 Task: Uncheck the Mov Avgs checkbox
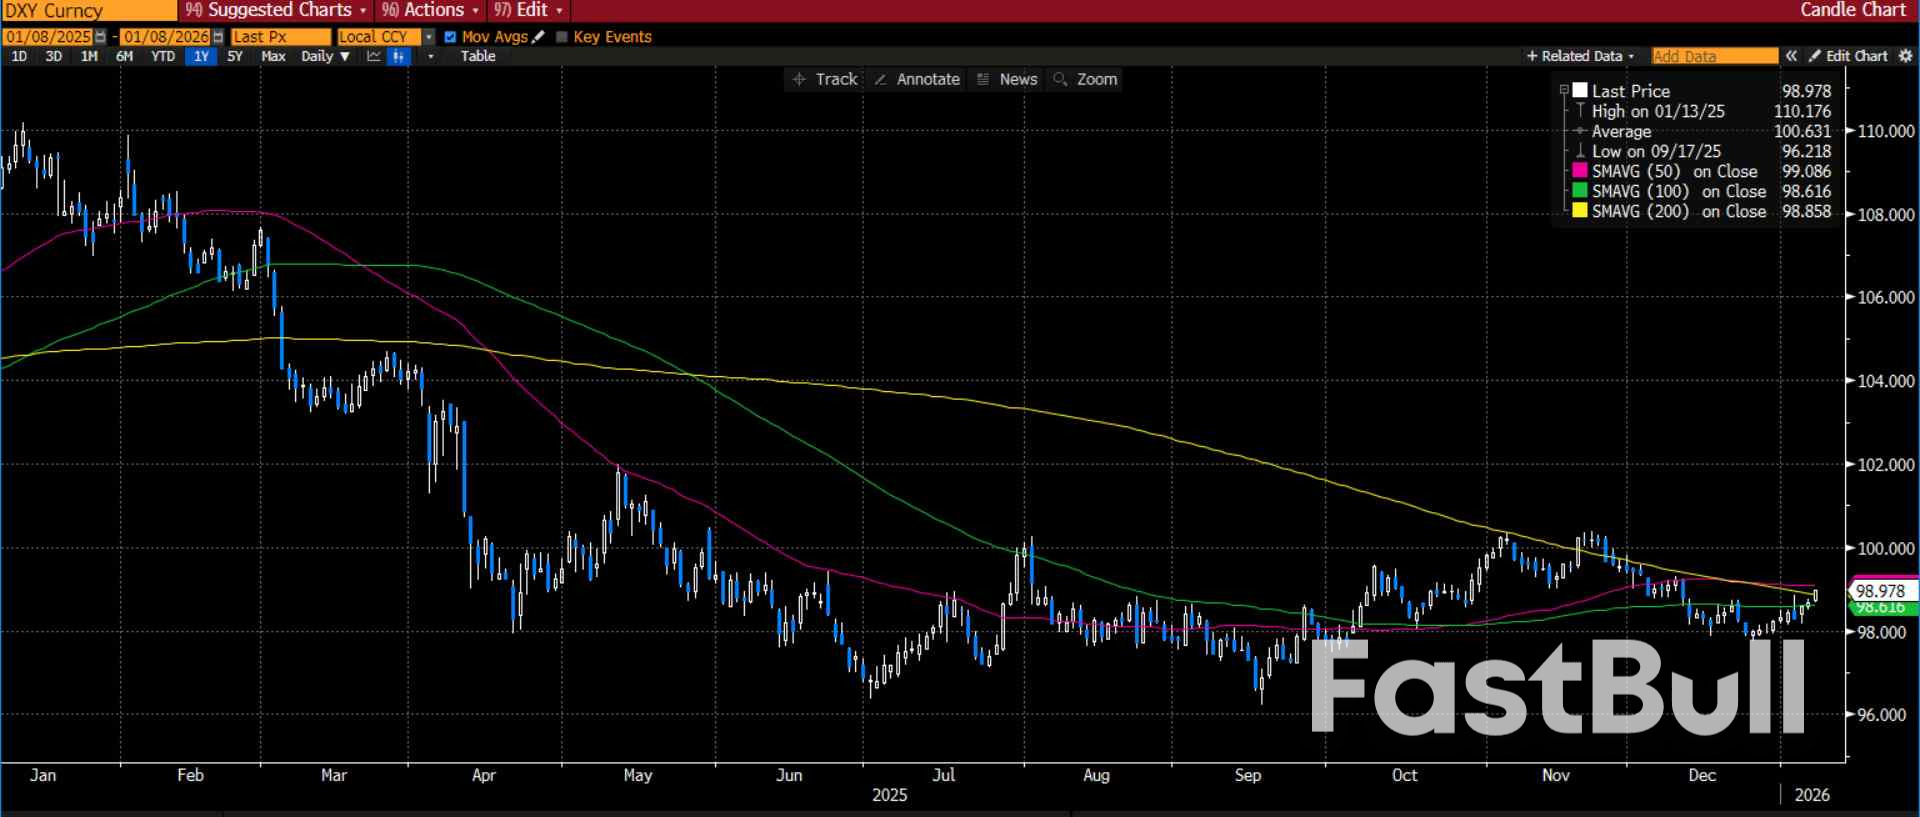point(450,37)
